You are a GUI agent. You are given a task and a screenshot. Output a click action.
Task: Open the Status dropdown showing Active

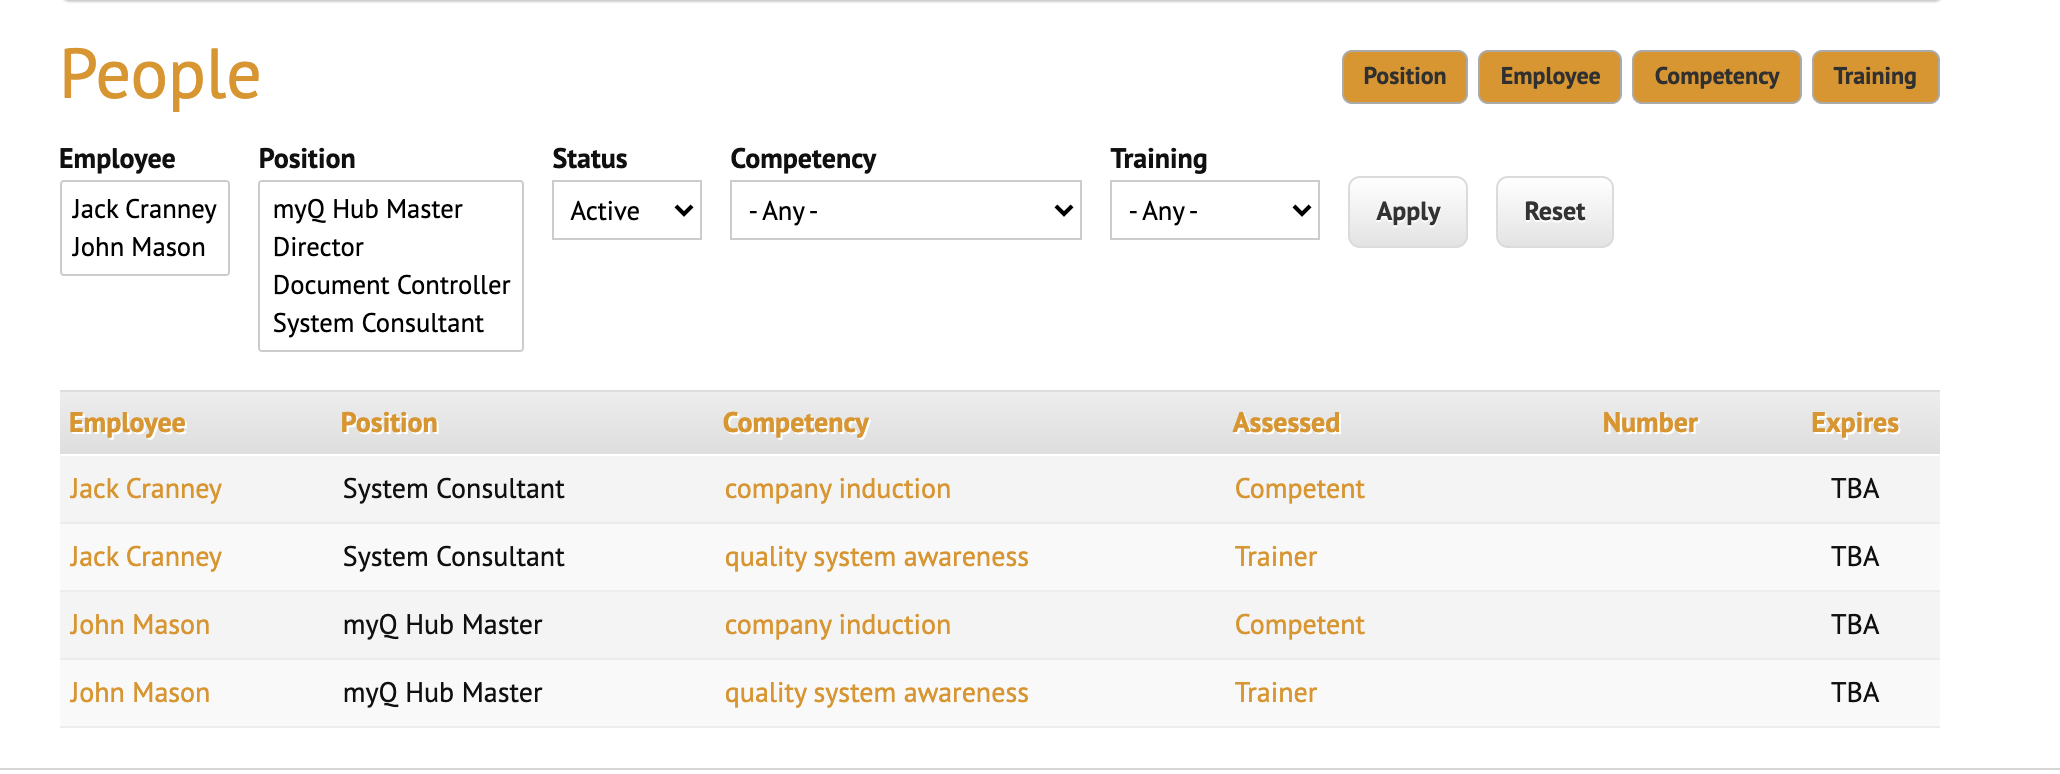pyautogui.click(x=627, y=211)
